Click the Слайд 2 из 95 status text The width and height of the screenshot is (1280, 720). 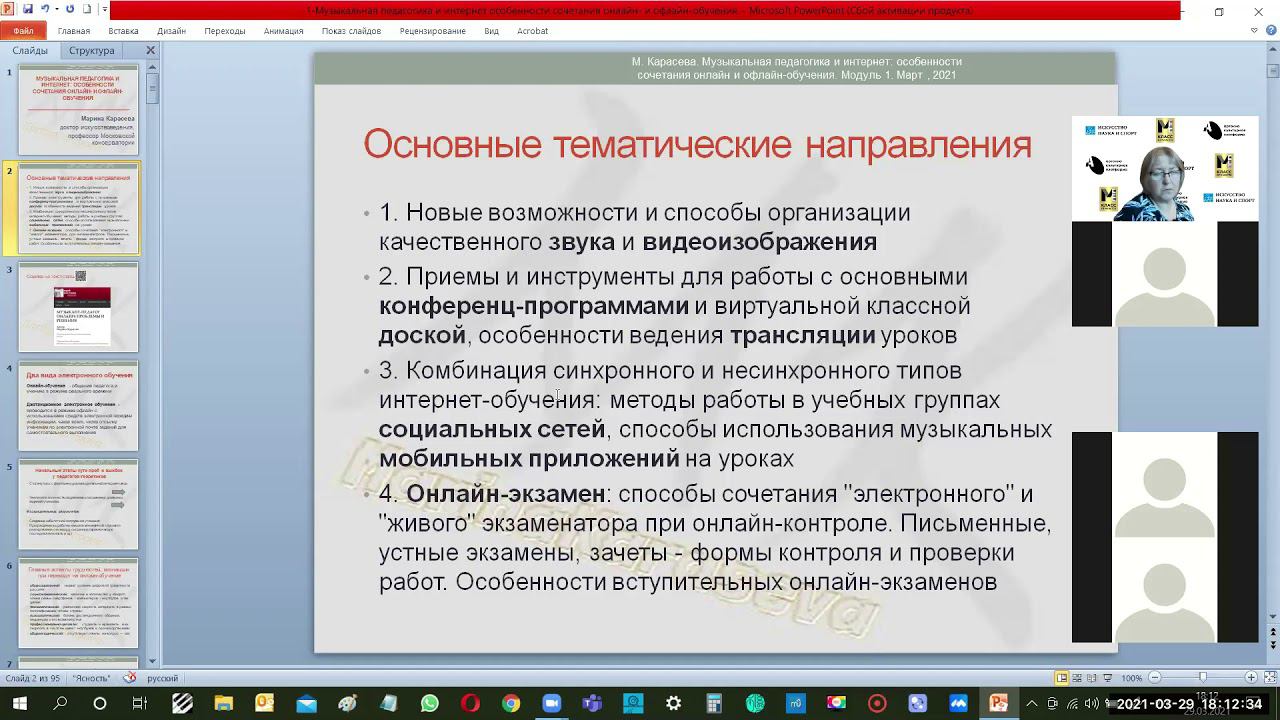(33, 678)
